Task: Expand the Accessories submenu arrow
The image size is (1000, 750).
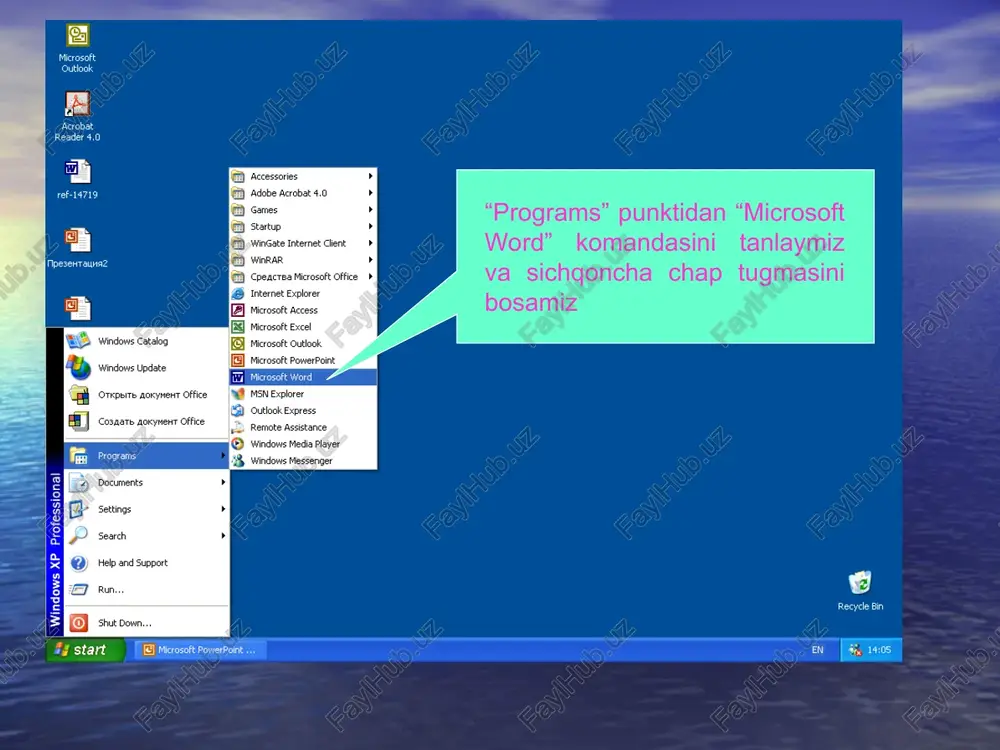Action: pos(370,176)
